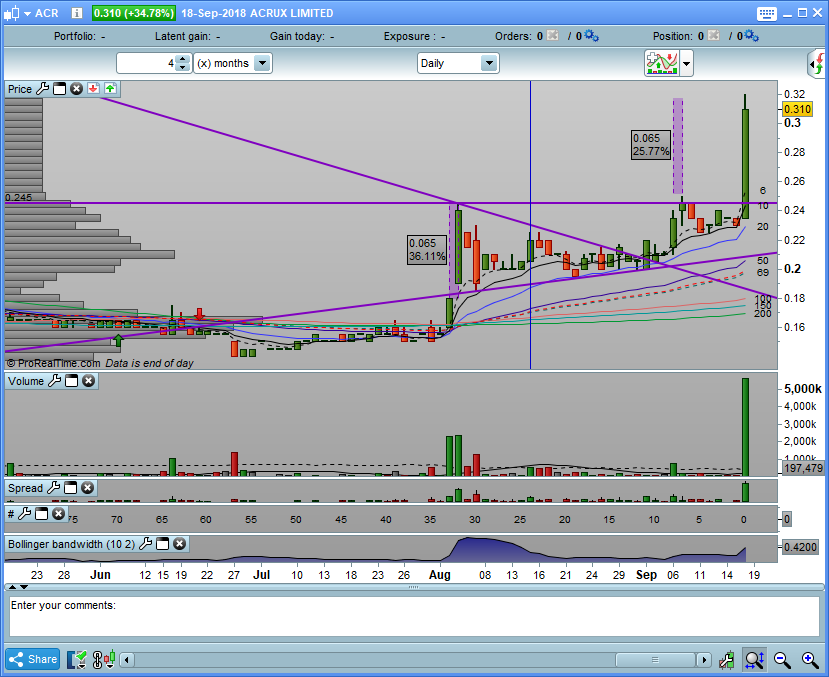Viewport: 829px width, 677px height.
Task: Open the # panel settings wrench
Action: coord(24,514)
